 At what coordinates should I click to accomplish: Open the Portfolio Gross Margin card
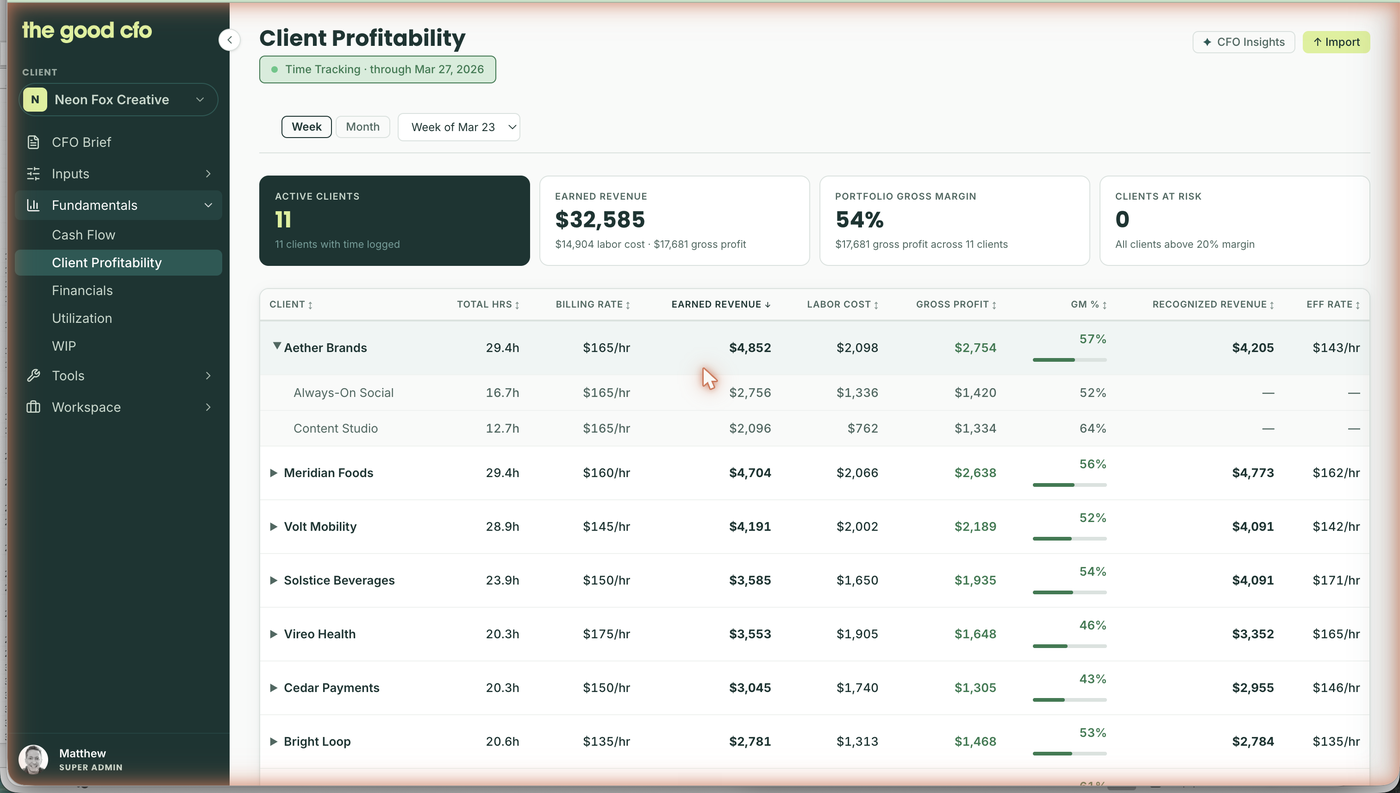click(x=955, y=221)
